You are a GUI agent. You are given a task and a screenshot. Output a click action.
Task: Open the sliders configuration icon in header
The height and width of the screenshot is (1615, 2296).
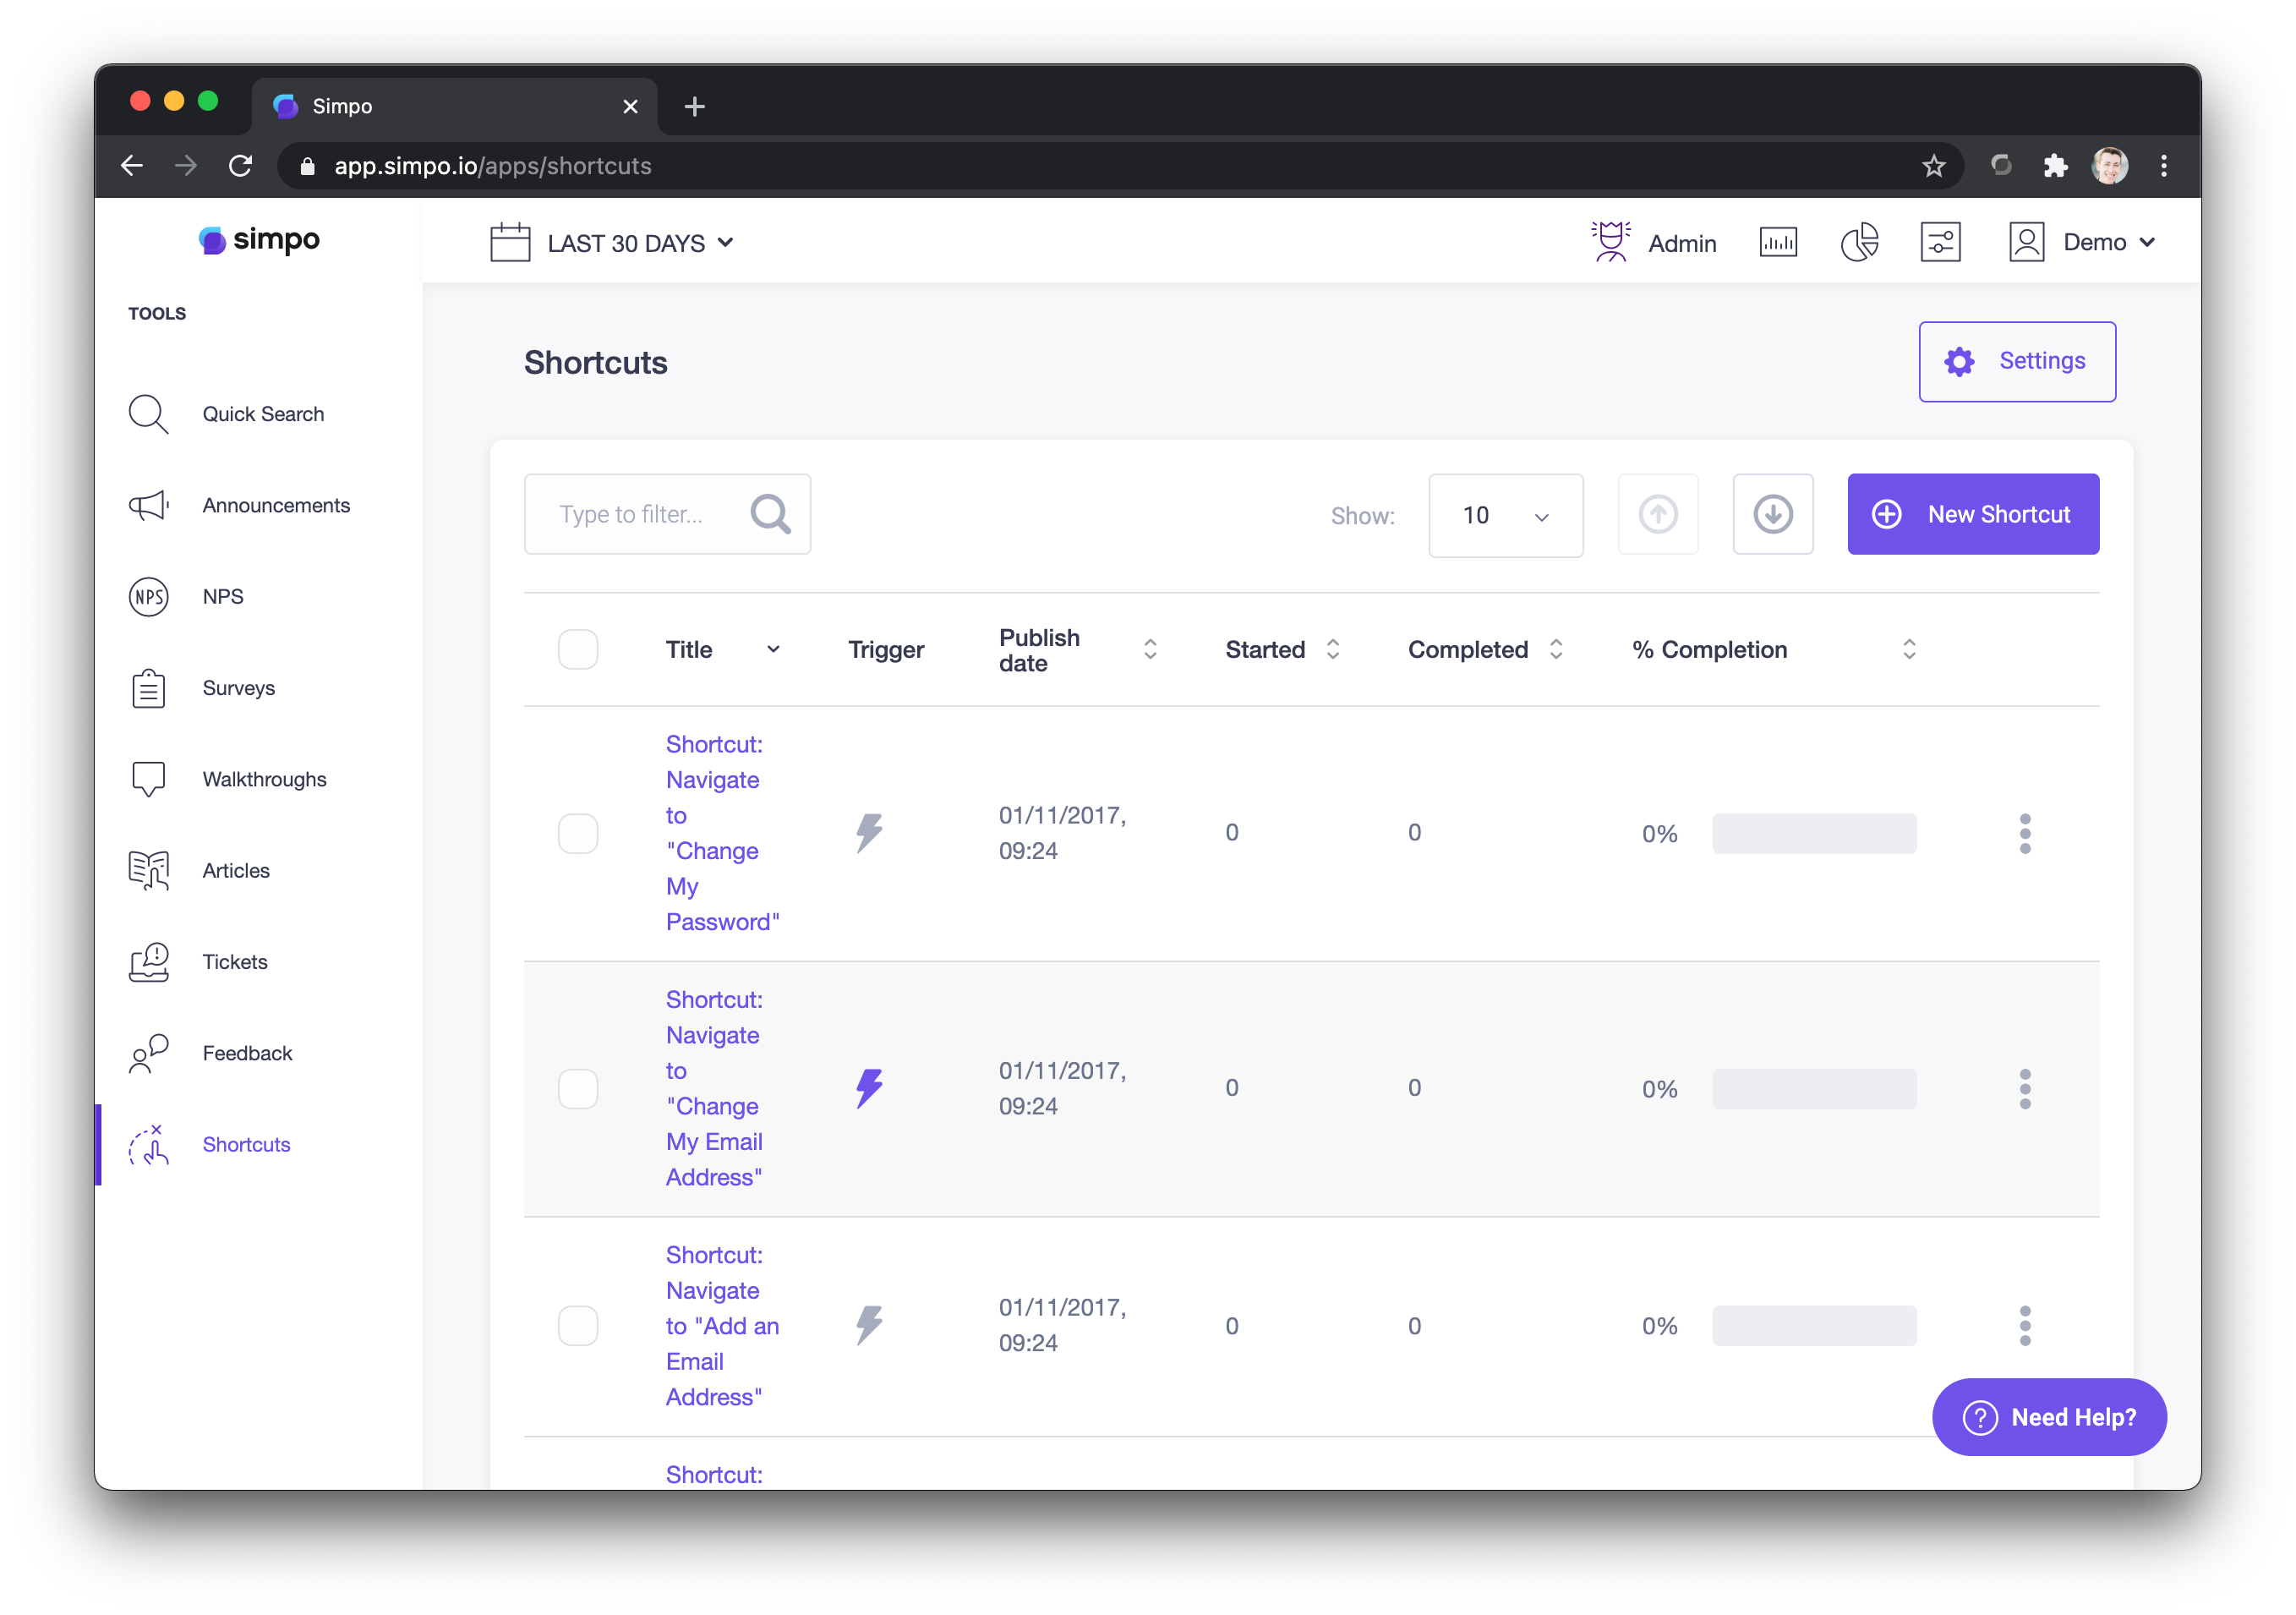[x=1940, y=242]
